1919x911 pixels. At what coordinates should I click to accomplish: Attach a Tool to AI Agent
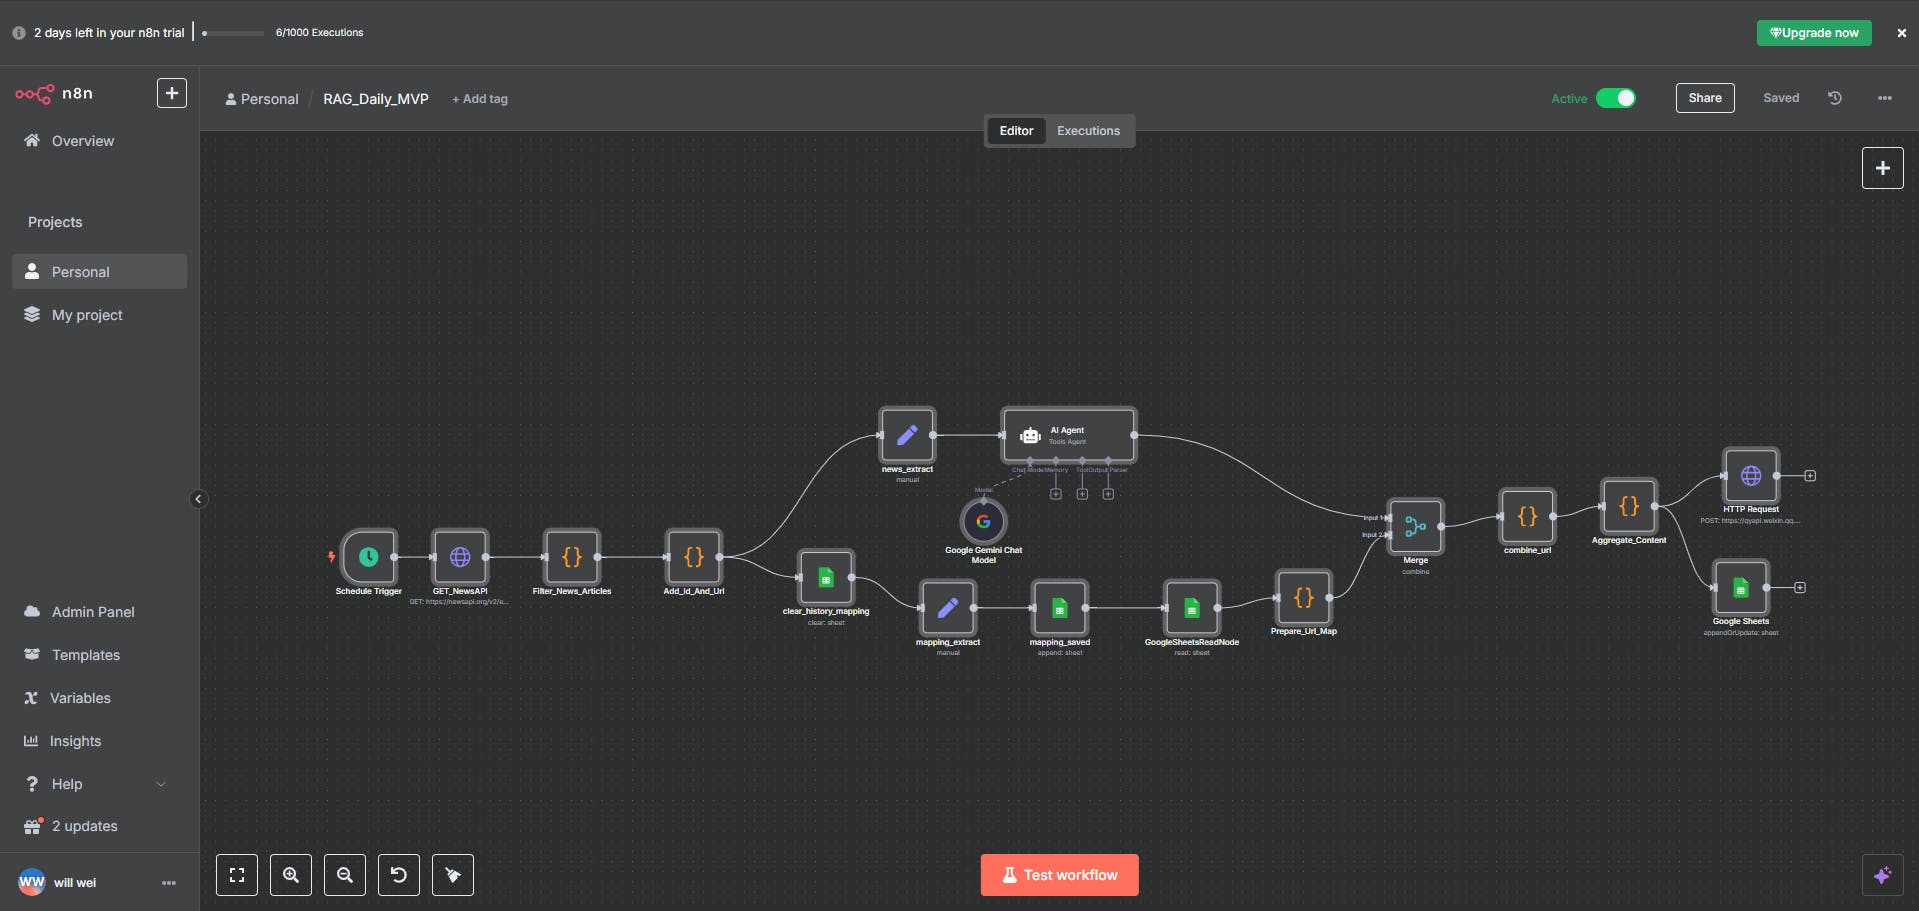pos(1082,494)
